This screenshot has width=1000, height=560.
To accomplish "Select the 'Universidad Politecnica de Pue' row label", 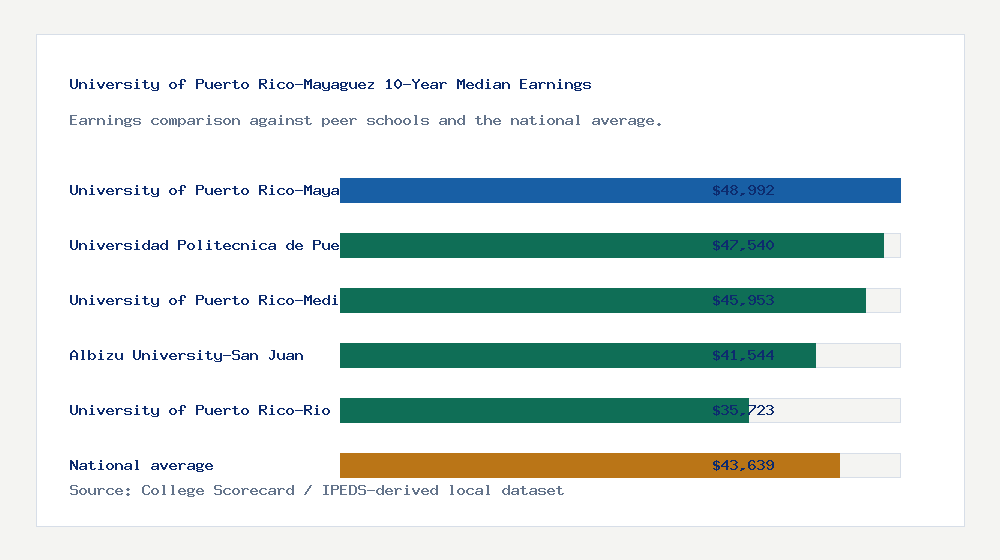I will [x=204, y=245].
